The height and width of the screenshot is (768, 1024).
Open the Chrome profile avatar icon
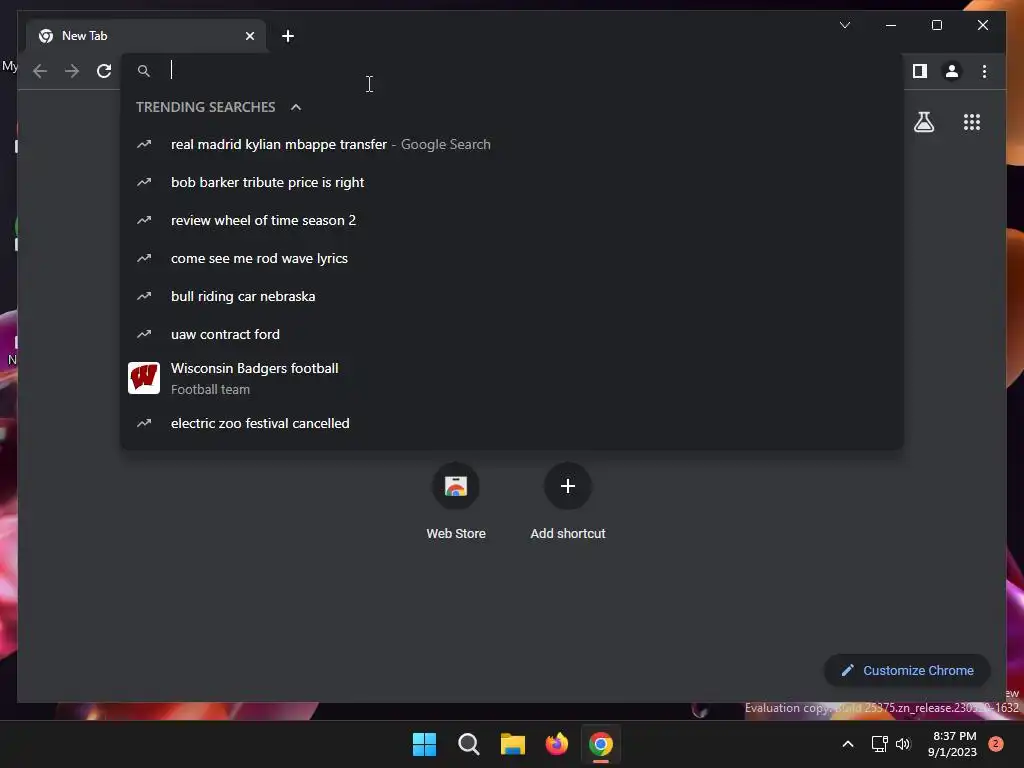point(952,71)
